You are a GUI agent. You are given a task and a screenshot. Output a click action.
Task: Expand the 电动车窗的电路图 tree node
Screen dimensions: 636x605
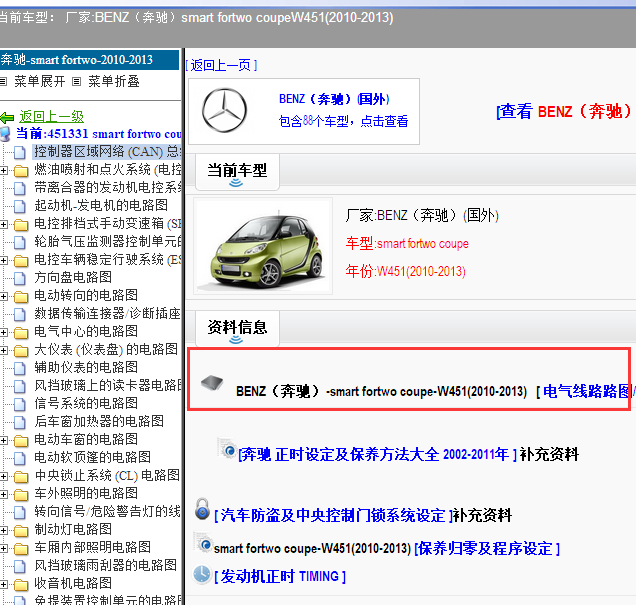[x=4, y=440]
